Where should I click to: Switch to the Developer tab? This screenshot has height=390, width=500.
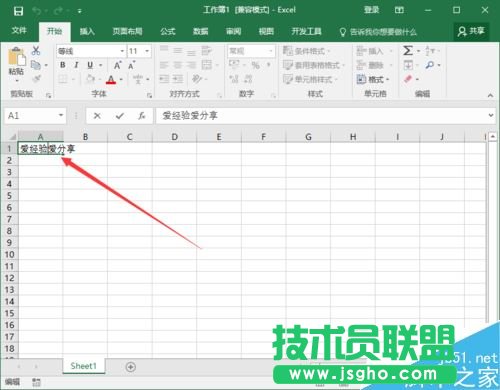pos(307,32)
